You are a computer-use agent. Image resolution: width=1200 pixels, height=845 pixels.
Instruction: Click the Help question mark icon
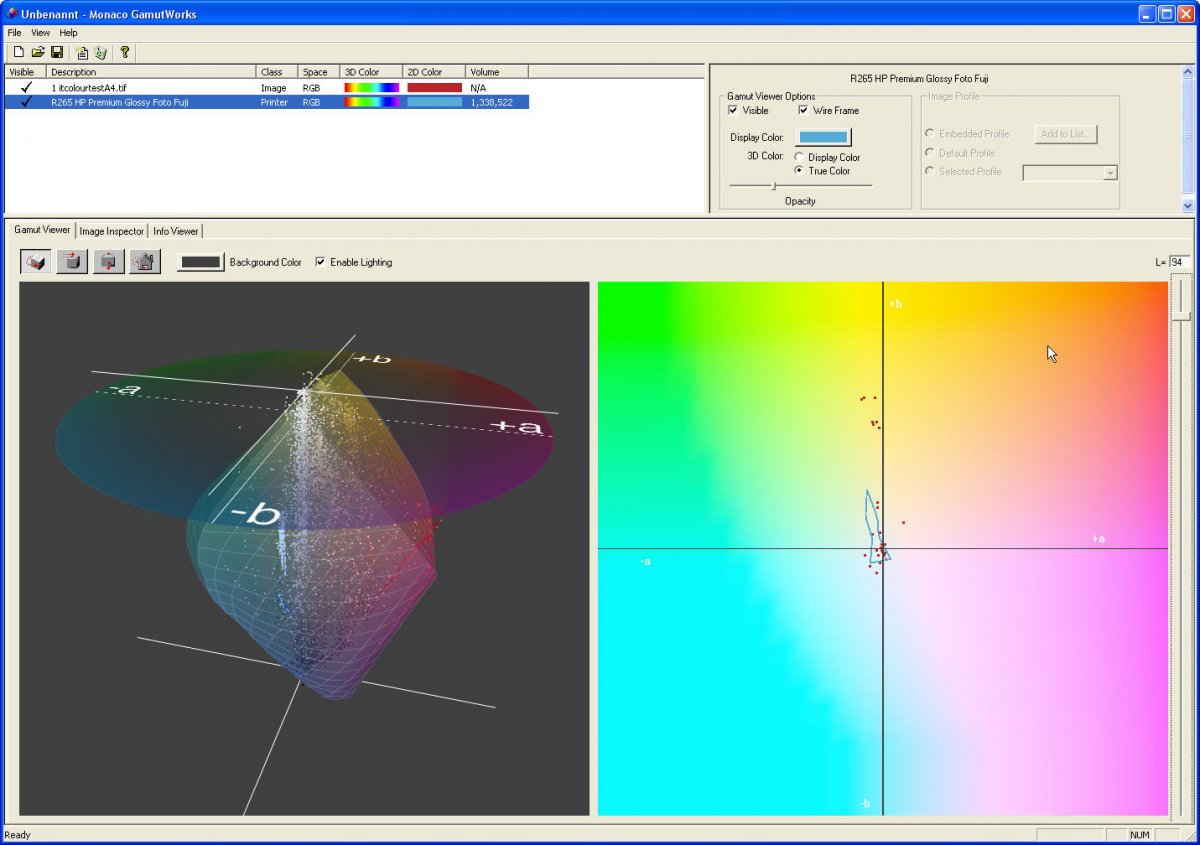click(125, 52)
